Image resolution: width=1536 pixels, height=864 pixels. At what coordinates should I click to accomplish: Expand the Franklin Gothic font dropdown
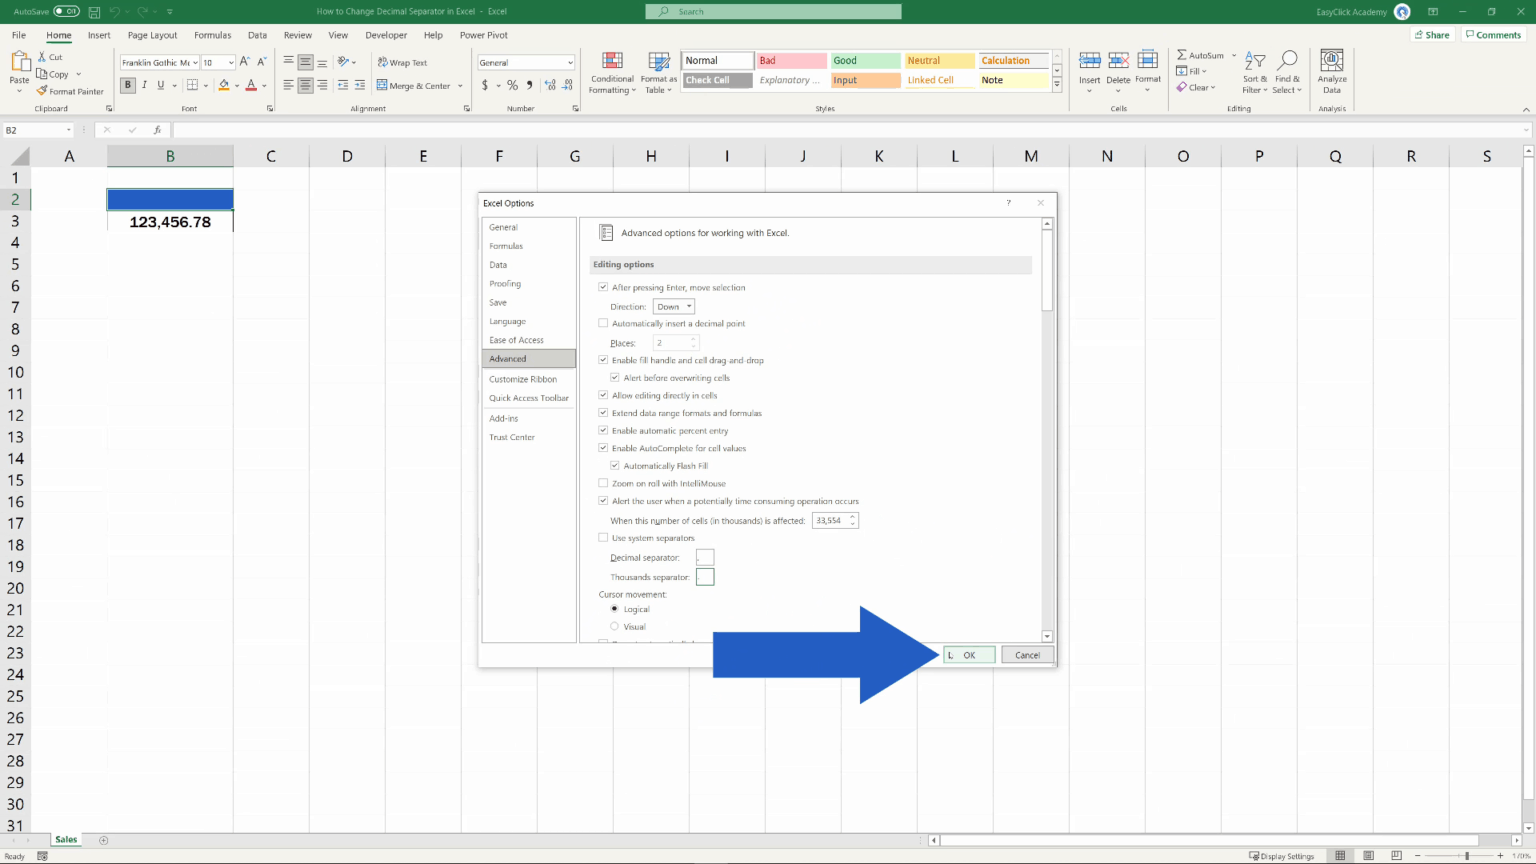click(x=195, y=61)
